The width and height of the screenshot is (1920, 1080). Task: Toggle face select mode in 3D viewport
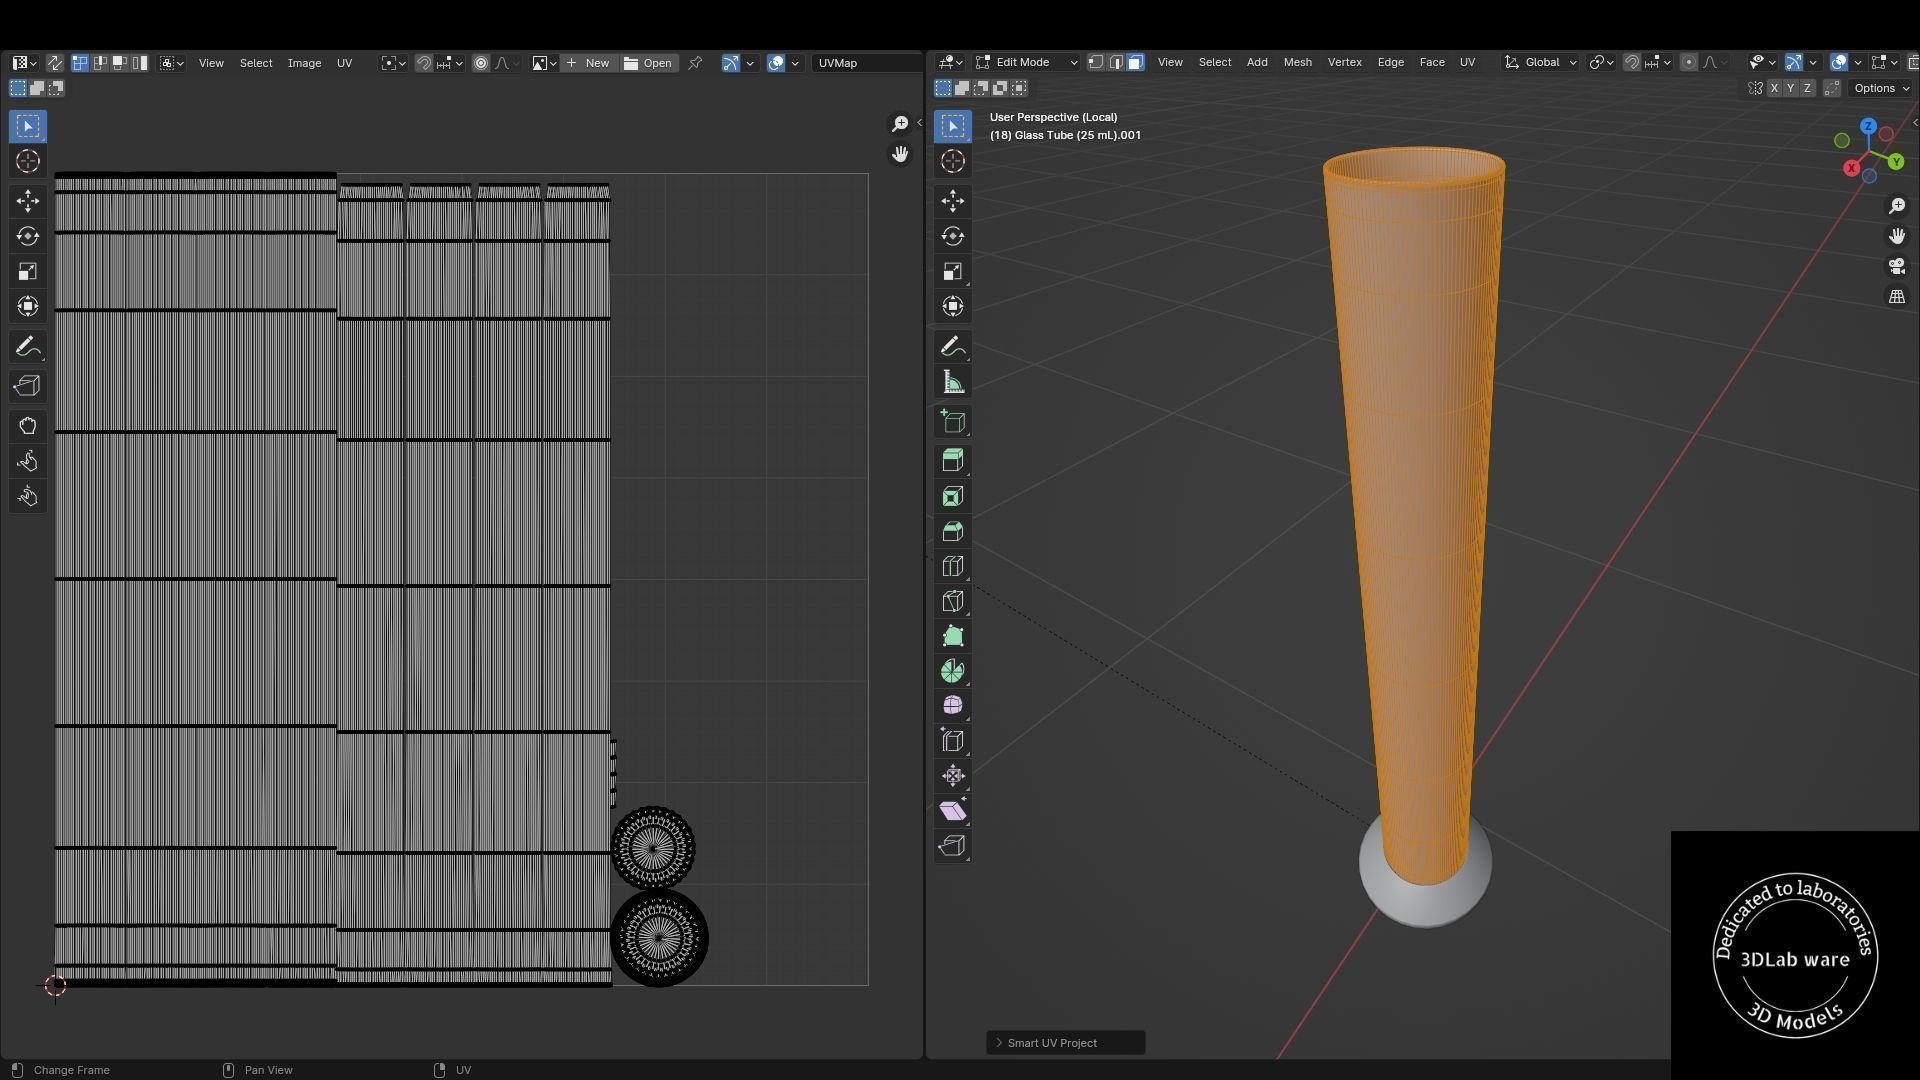point(1136,62)
